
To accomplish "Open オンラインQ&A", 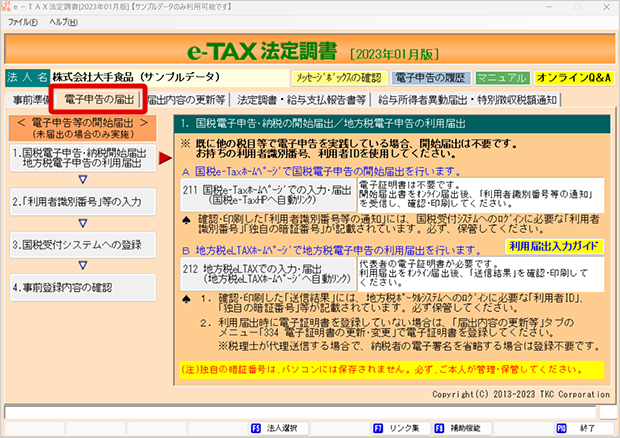I will coord(574,77).
